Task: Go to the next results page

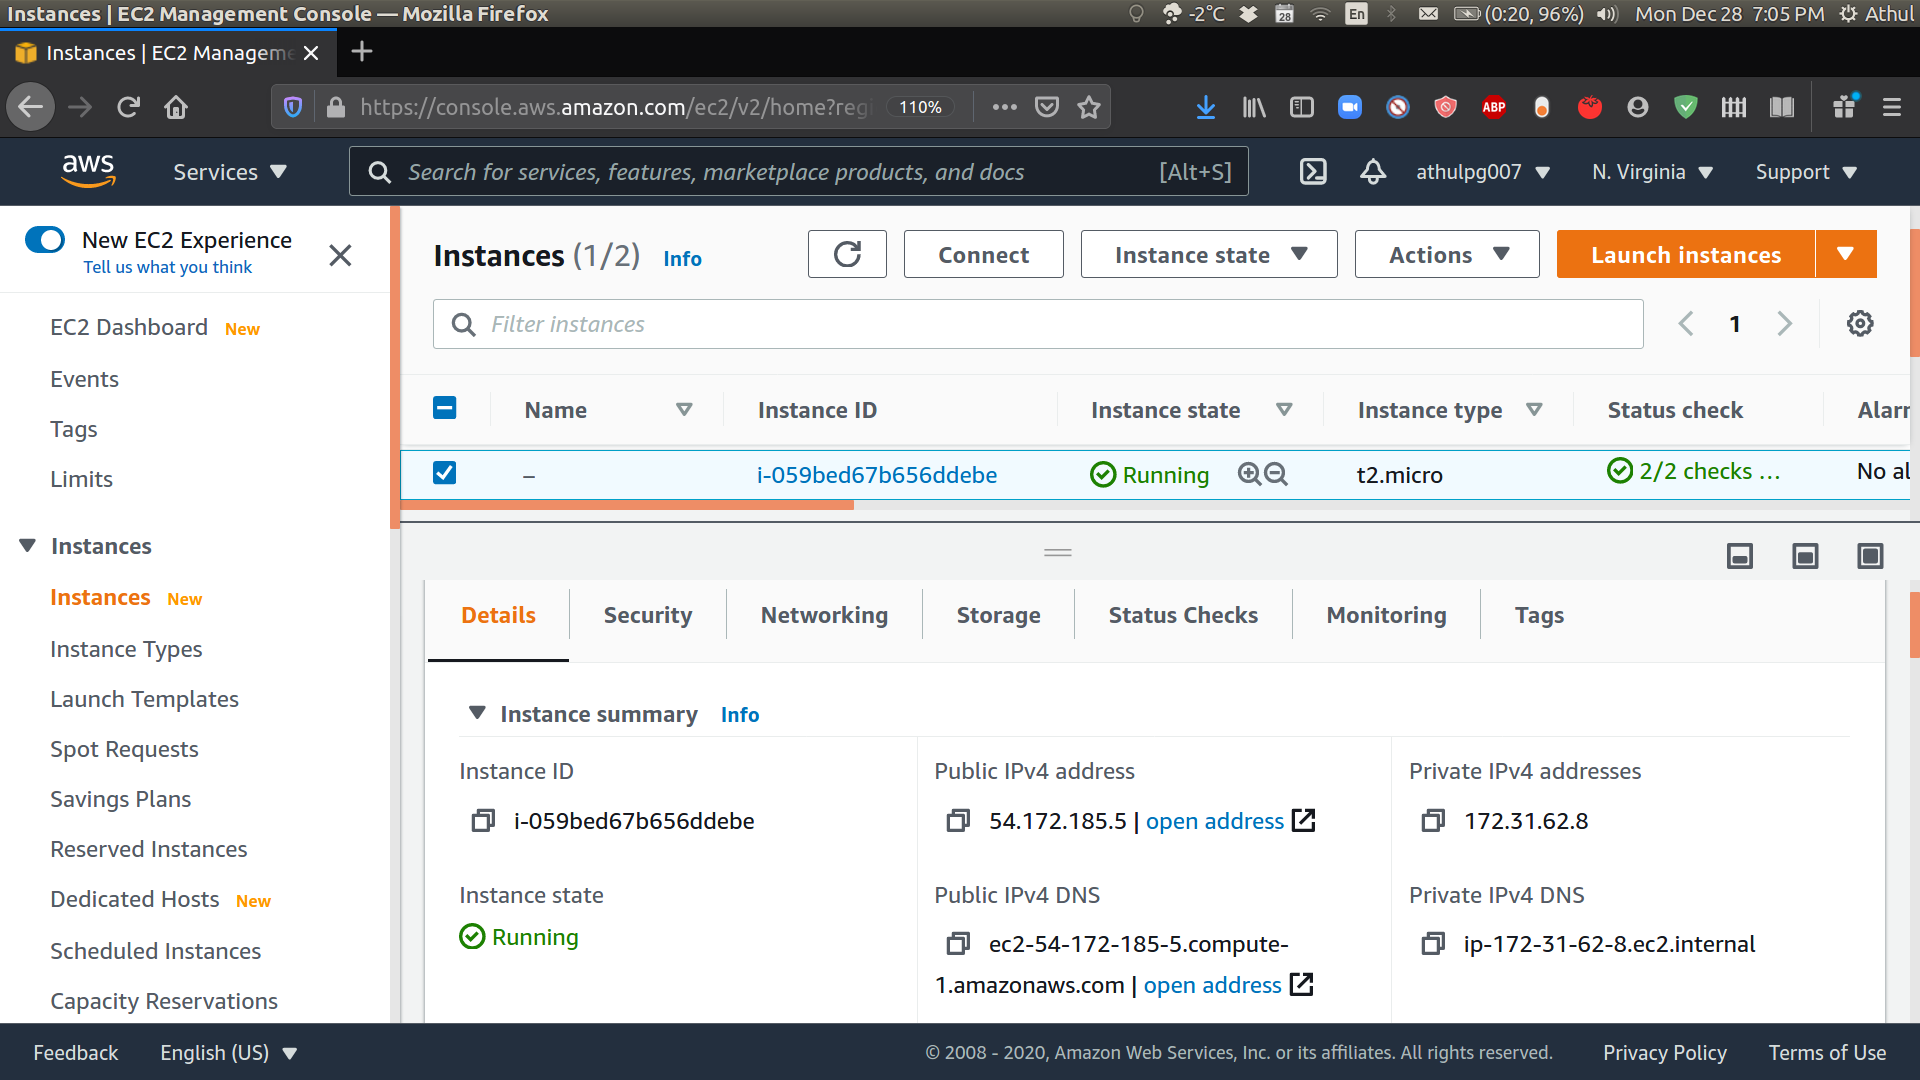Action: tap(1785, 324)
